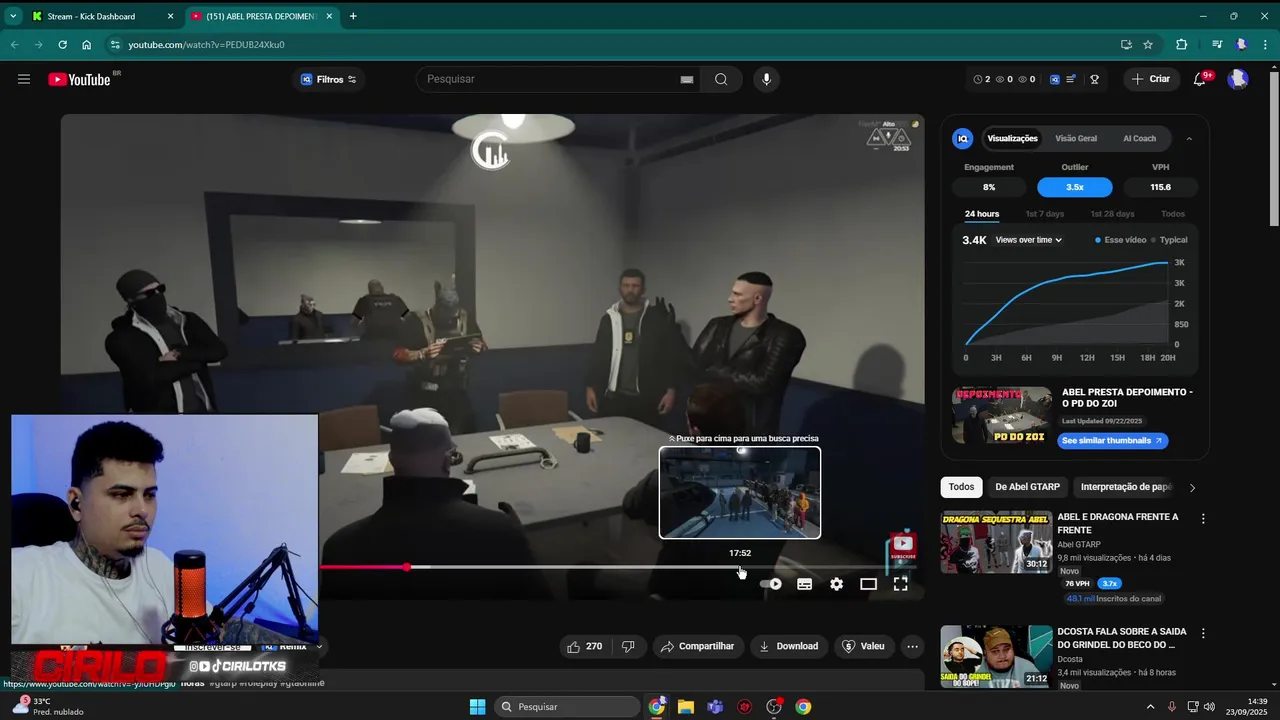Viewport: 1280px width, 720px height.
Task: Select the 24 hours range tab
Action: tap(982, 214)
